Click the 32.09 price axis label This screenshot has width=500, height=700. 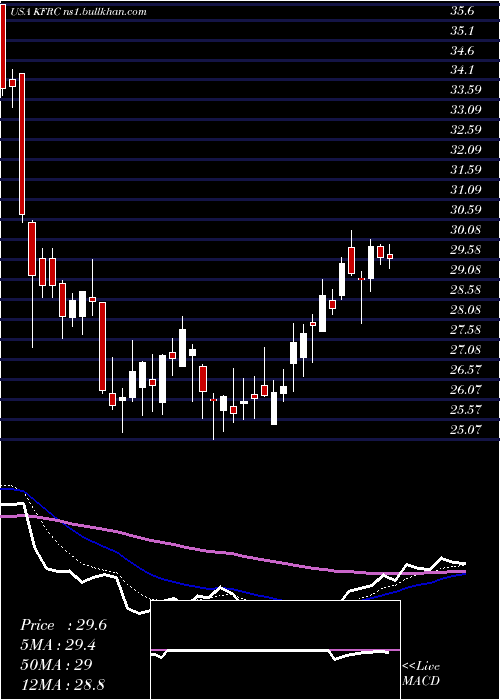coord(465,150)
